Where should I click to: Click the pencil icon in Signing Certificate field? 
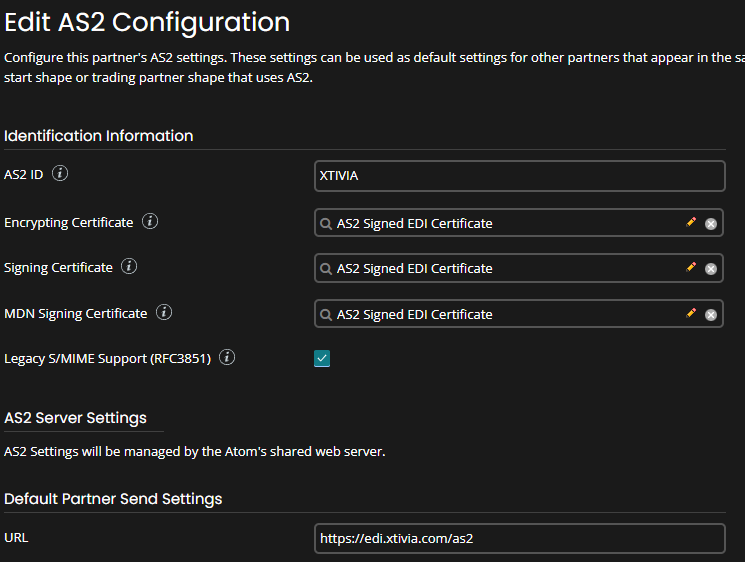tap(691, 267)
